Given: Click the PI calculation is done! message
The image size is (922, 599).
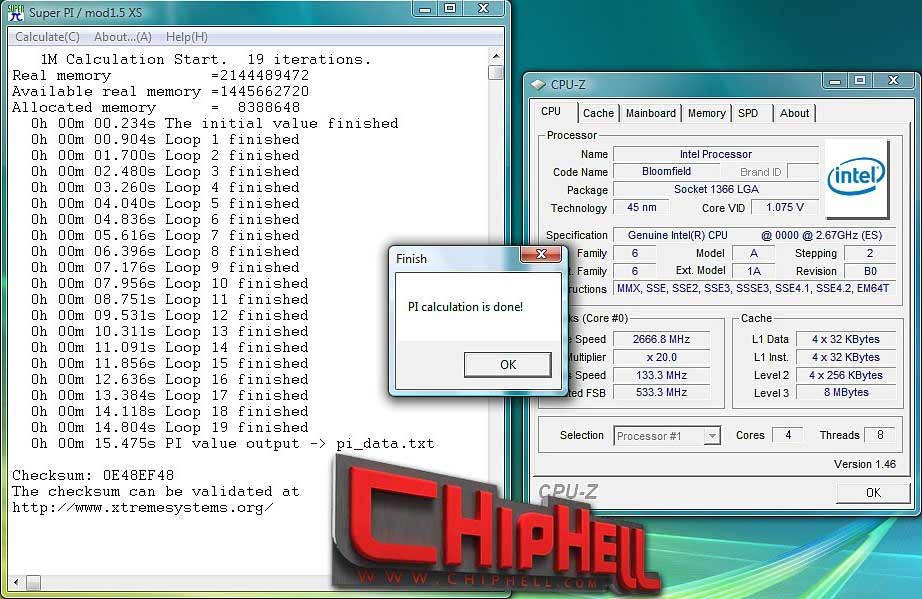Looking at the screenshot, I should (465, 307).
